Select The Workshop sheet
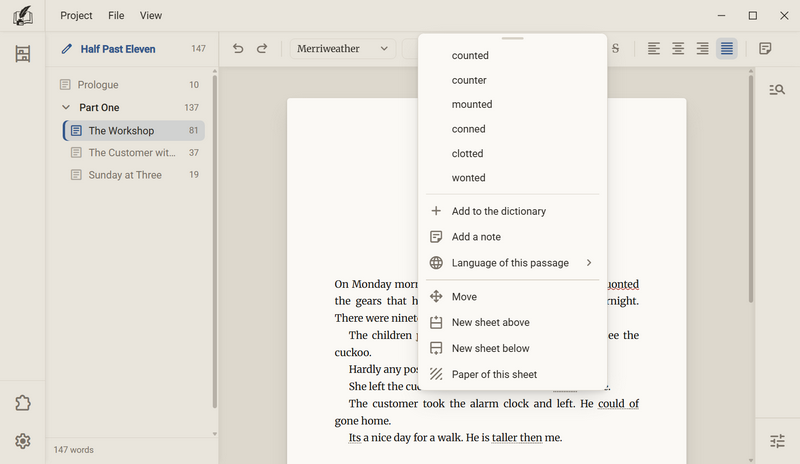Viewport: 800px width, 464px height. coord(134,130)
